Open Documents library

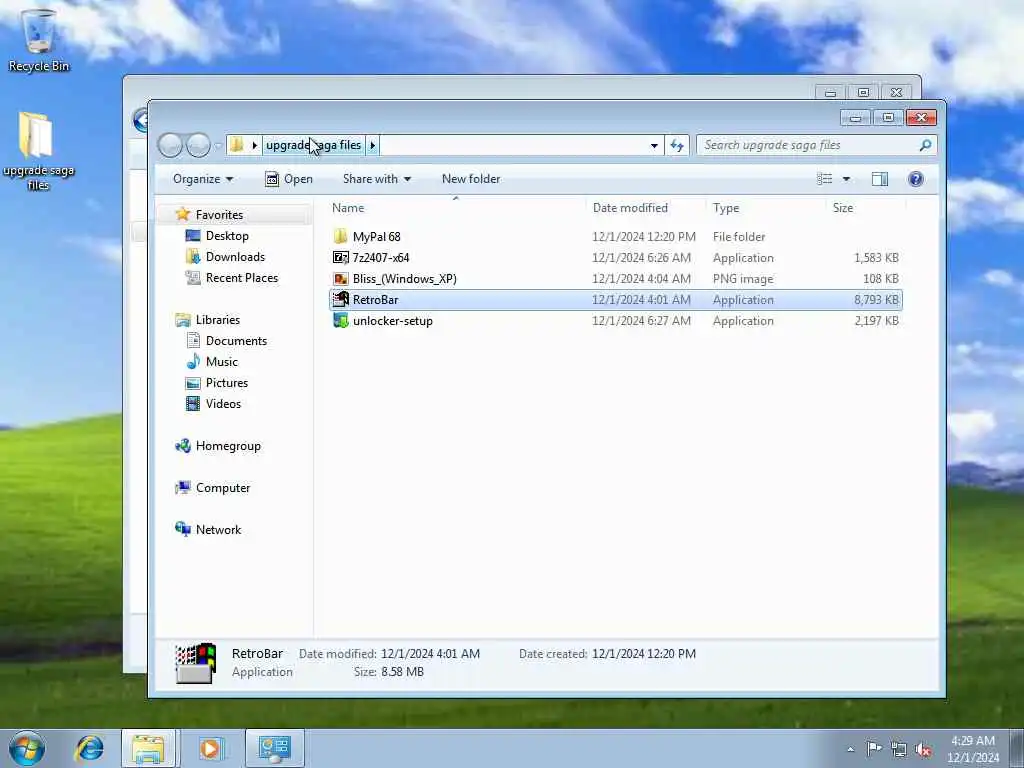[x=236, y=341]
